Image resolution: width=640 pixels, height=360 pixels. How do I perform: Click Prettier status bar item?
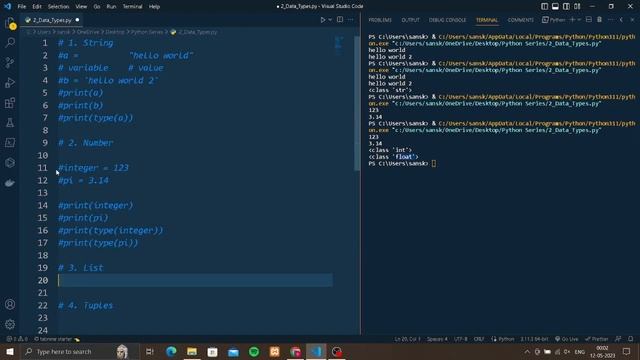click(x=596, y=339)
